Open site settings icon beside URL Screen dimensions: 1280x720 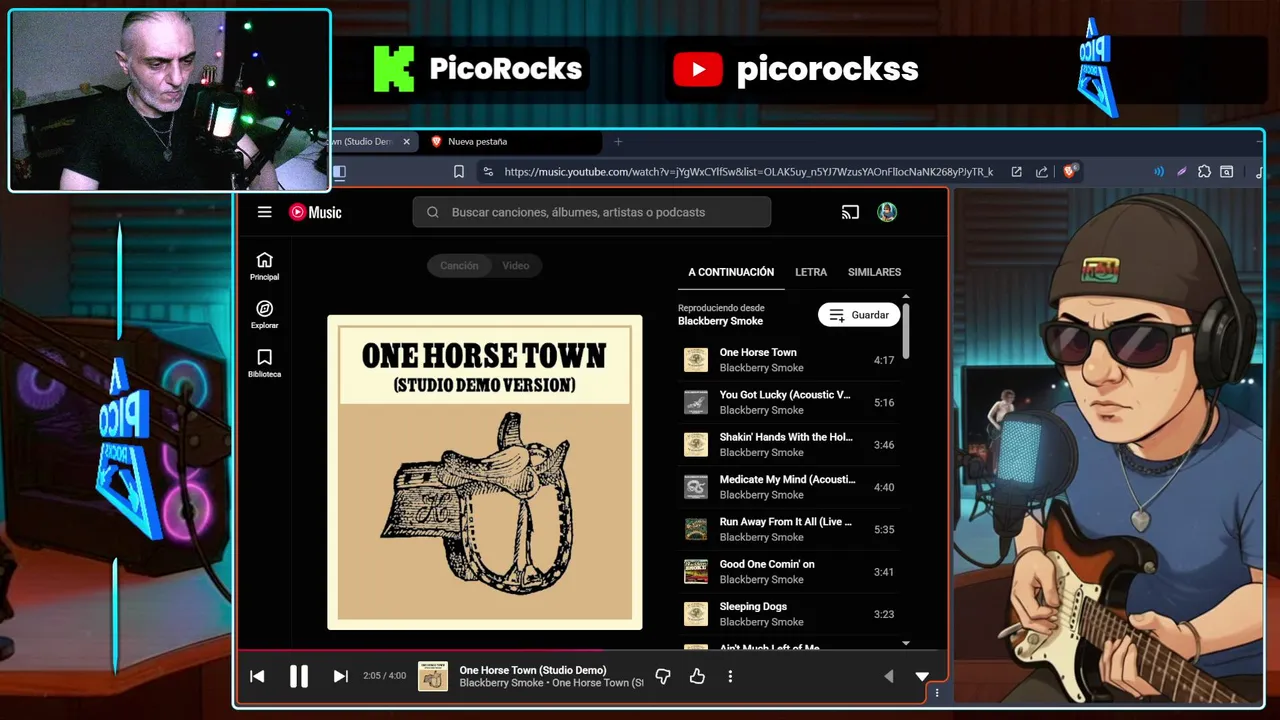coord(488,172)
